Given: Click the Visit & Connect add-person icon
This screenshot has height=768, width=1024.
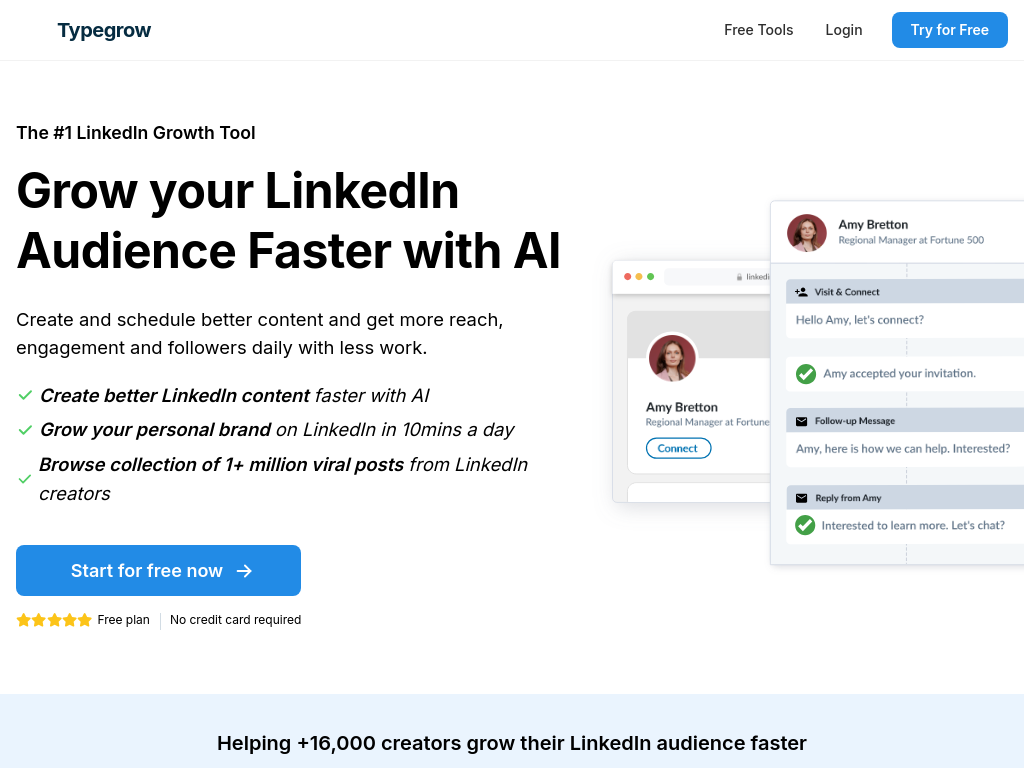Looking at the screenshot, I should point(801,292).
